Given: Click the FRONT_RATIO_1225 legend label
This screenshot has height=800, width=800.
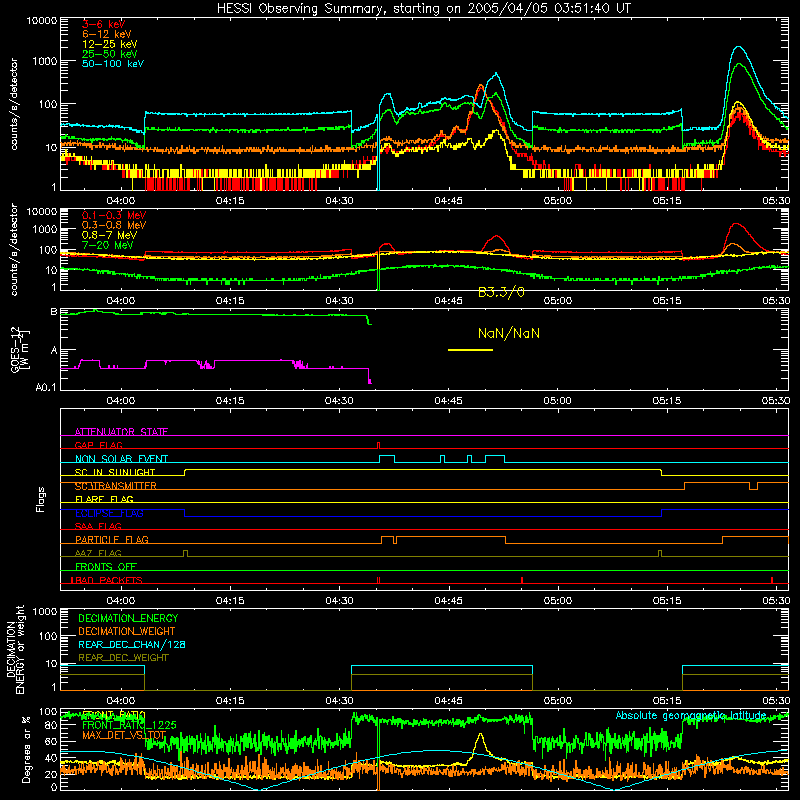Looking at the screenshot, I should pyautogui.click(x=129, y=725).
